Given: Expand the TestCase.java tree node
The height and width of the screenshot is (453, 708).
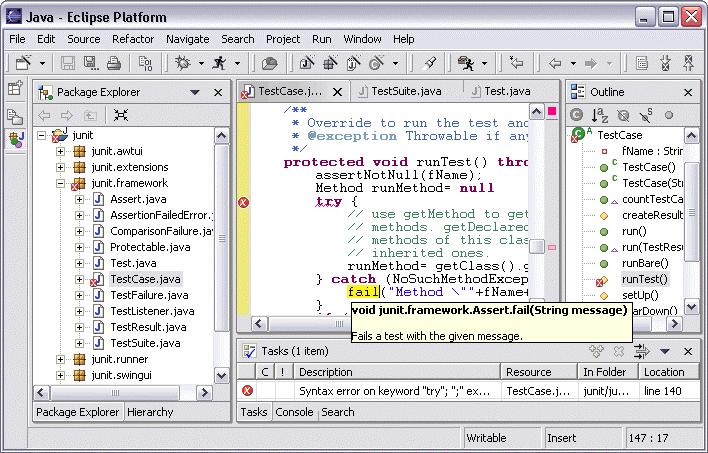Looking at the screenshot, I should (x=79, y=280).
